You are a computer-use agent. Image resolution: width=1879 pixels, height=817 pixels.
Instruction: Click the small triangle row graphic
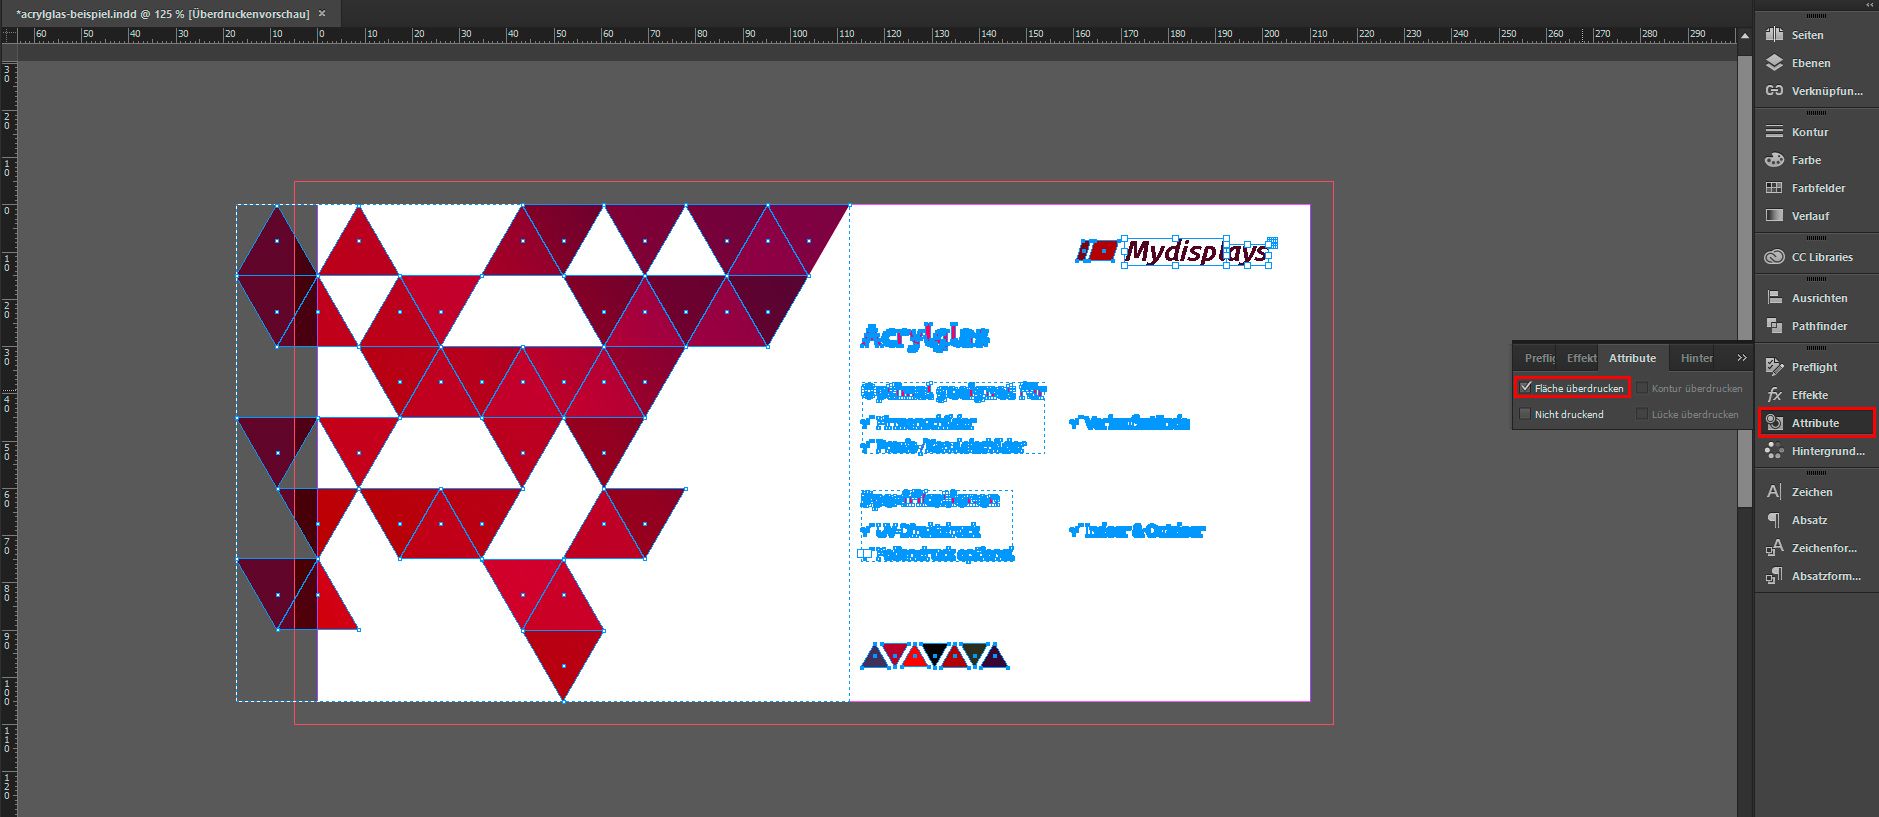click(x=934, y=656)
